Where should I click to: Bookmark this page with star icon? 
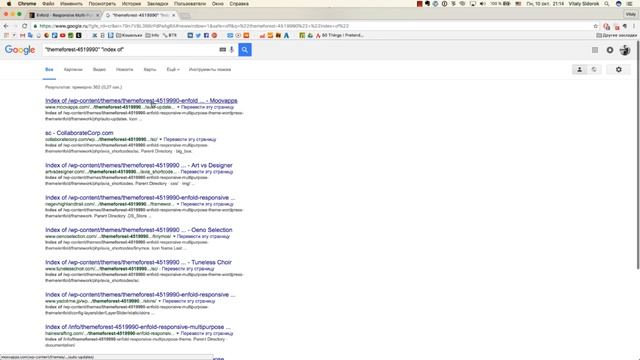pyautogui.click(x=596, y=26)
